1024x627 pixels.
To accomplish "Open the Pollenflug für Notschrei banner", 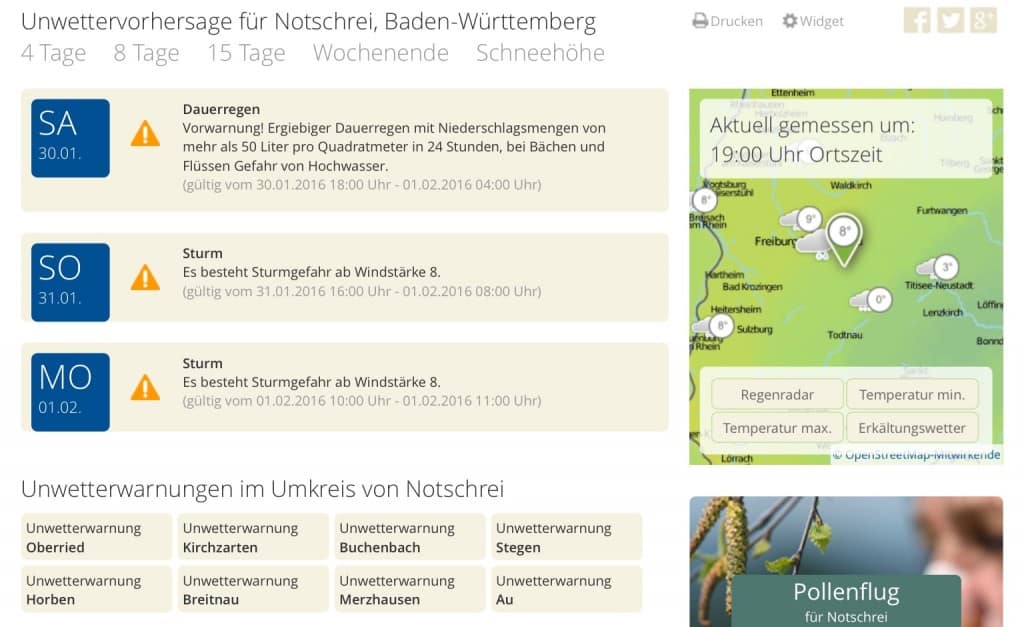I will point(846,562).
